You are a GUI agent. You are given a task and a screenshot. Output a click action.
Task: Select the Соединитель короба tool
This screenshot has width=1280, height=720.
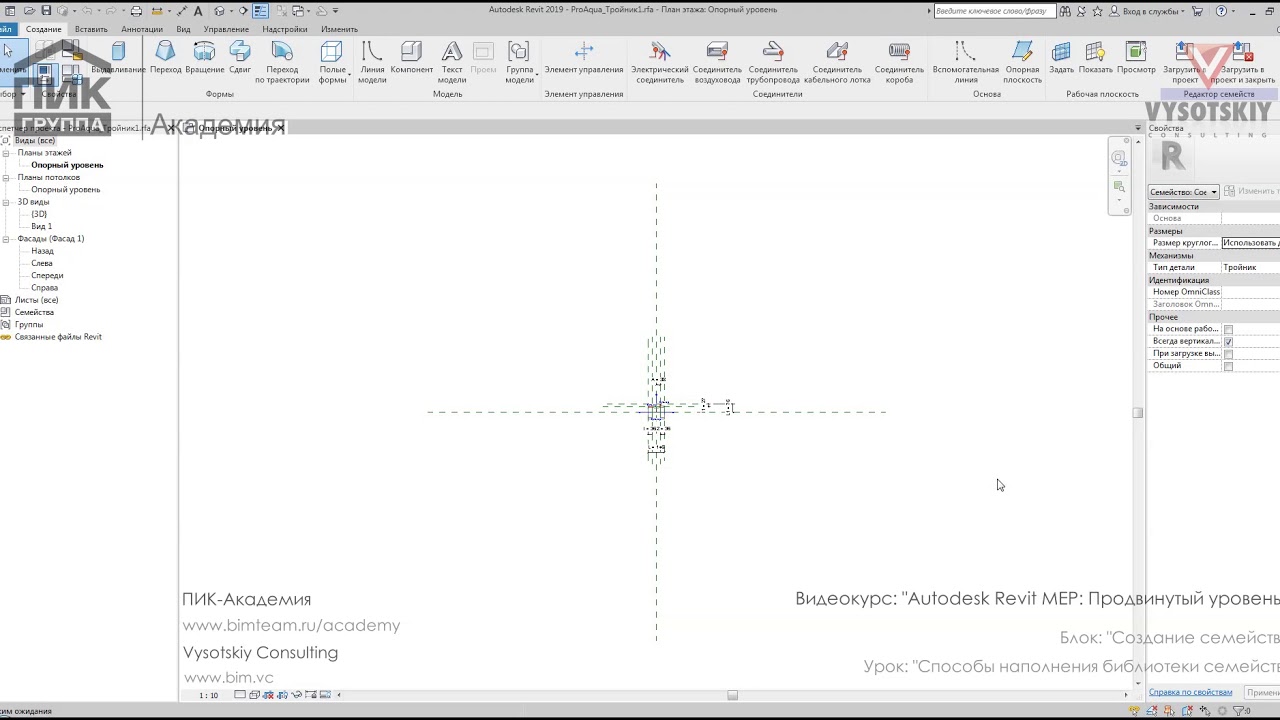[899, 62]
